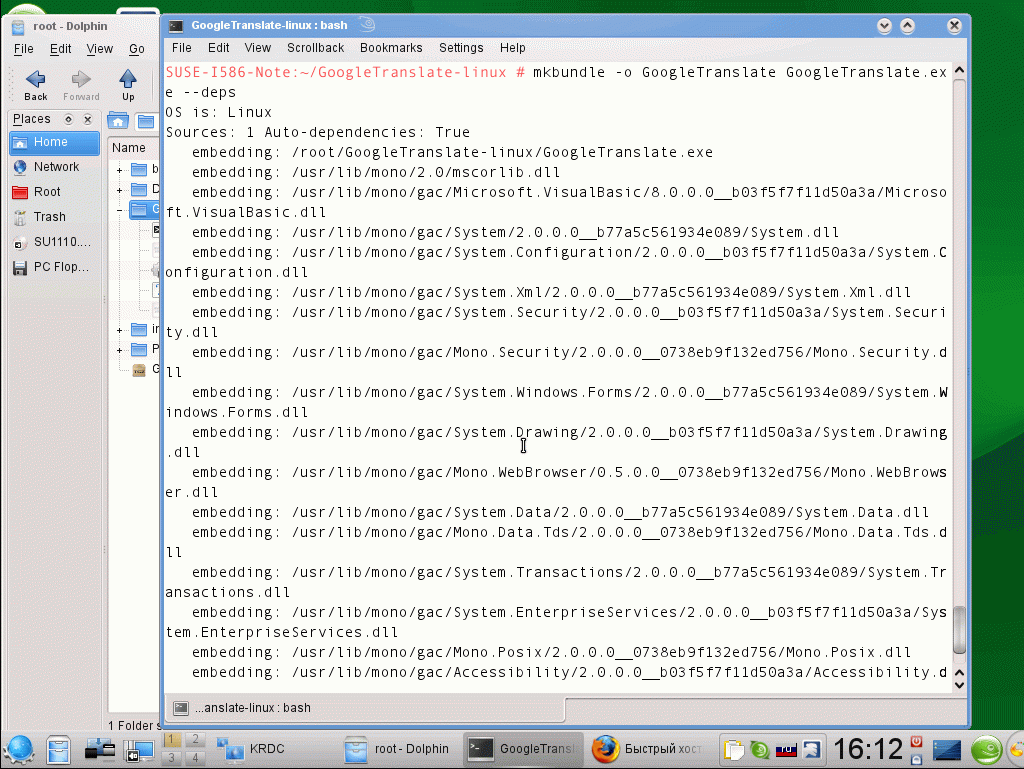Expand the second folder starting with D
1024x769 pixels.
click(x=120, y=191)
